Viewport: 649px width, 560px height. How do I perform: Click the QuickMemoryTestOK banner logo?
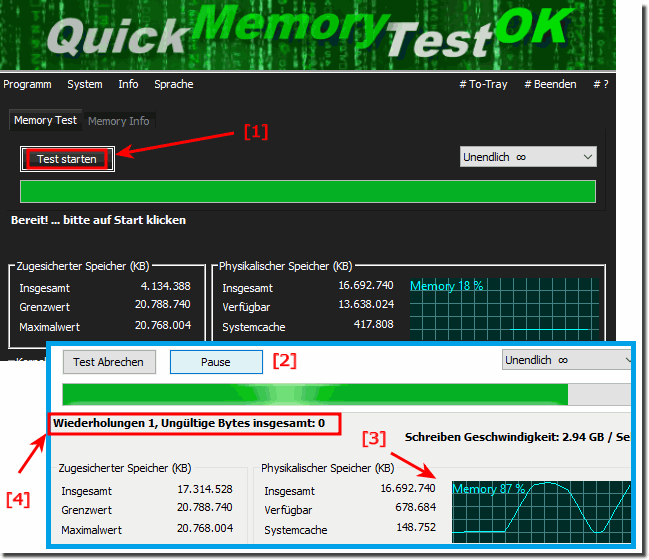pyautogui.click(x=308, y=34)
